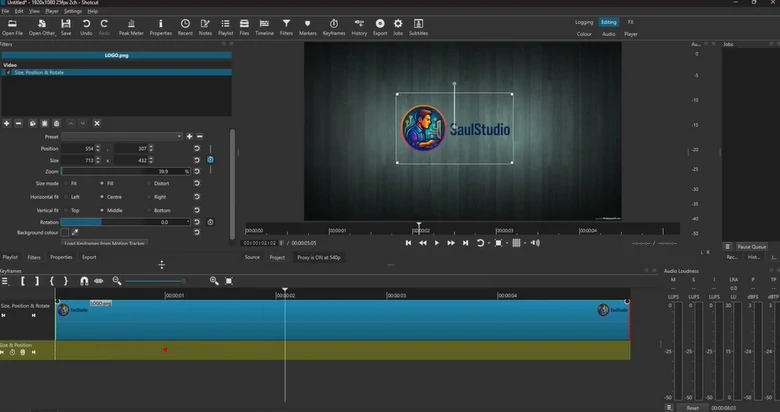The image size is (780, 412).
Task: Reset the Position parameter
Action: pos(197,148)
